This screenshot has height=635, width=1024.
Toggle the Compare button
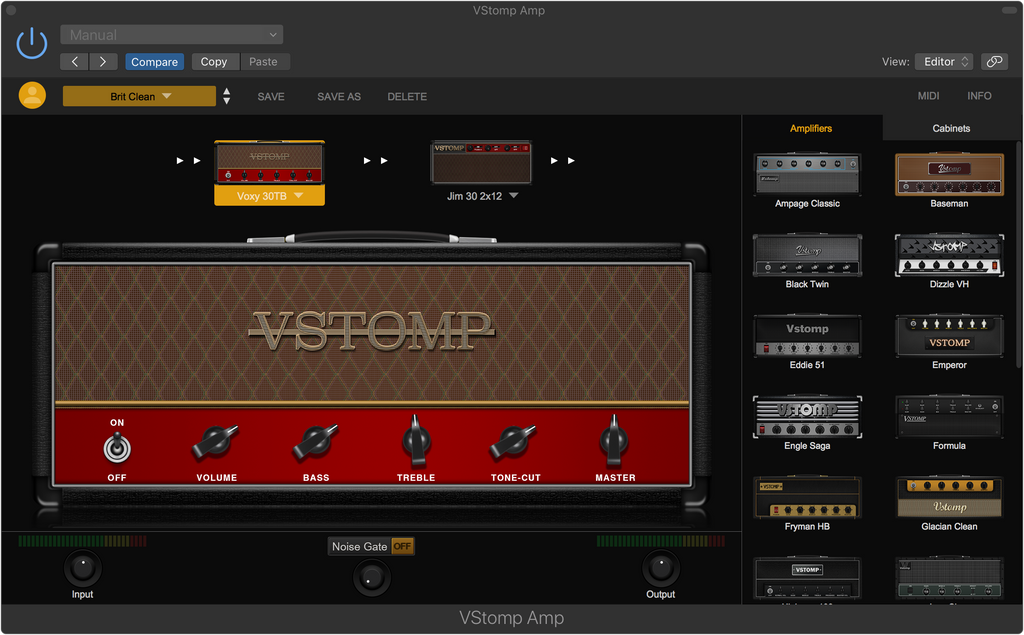click(x=155, y=62)
